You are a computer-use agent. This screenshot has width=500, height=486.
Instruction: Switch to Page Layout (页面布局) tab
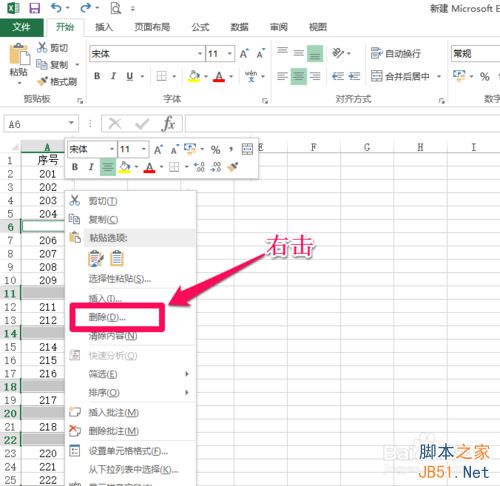click(x=152, y=27)
